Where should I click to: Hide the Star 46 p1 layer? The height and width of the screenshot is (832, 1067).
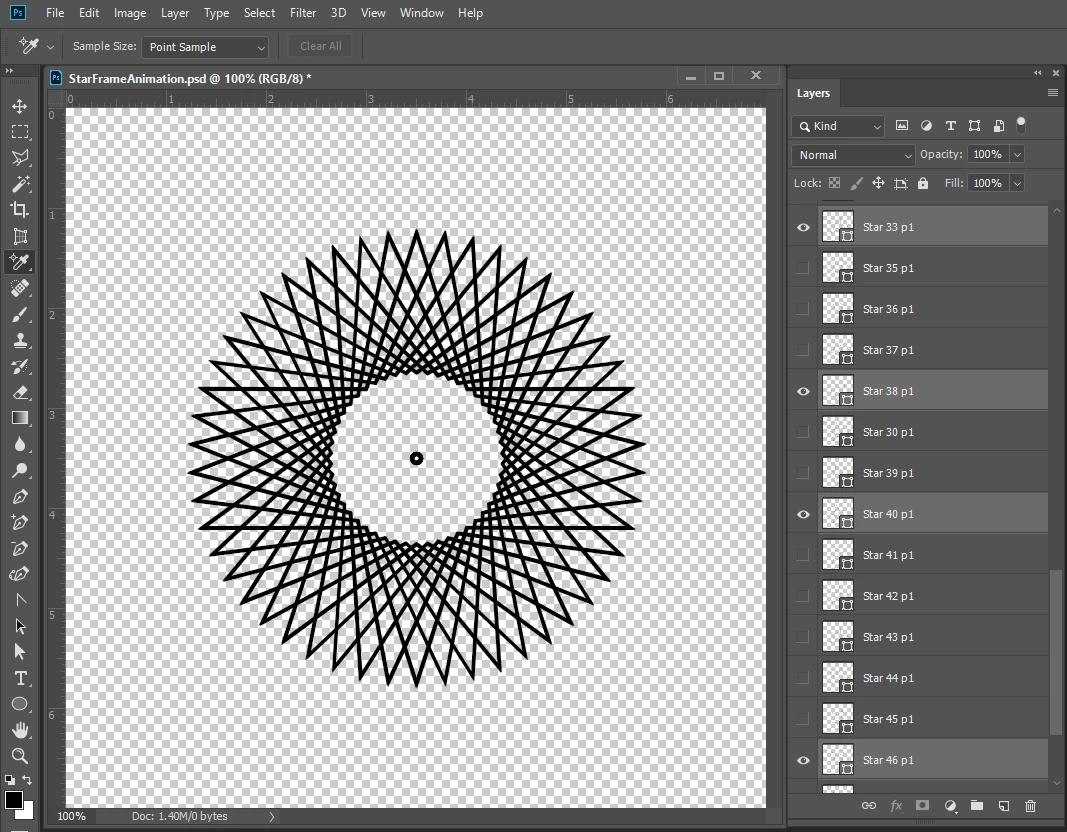coord(803,760)
